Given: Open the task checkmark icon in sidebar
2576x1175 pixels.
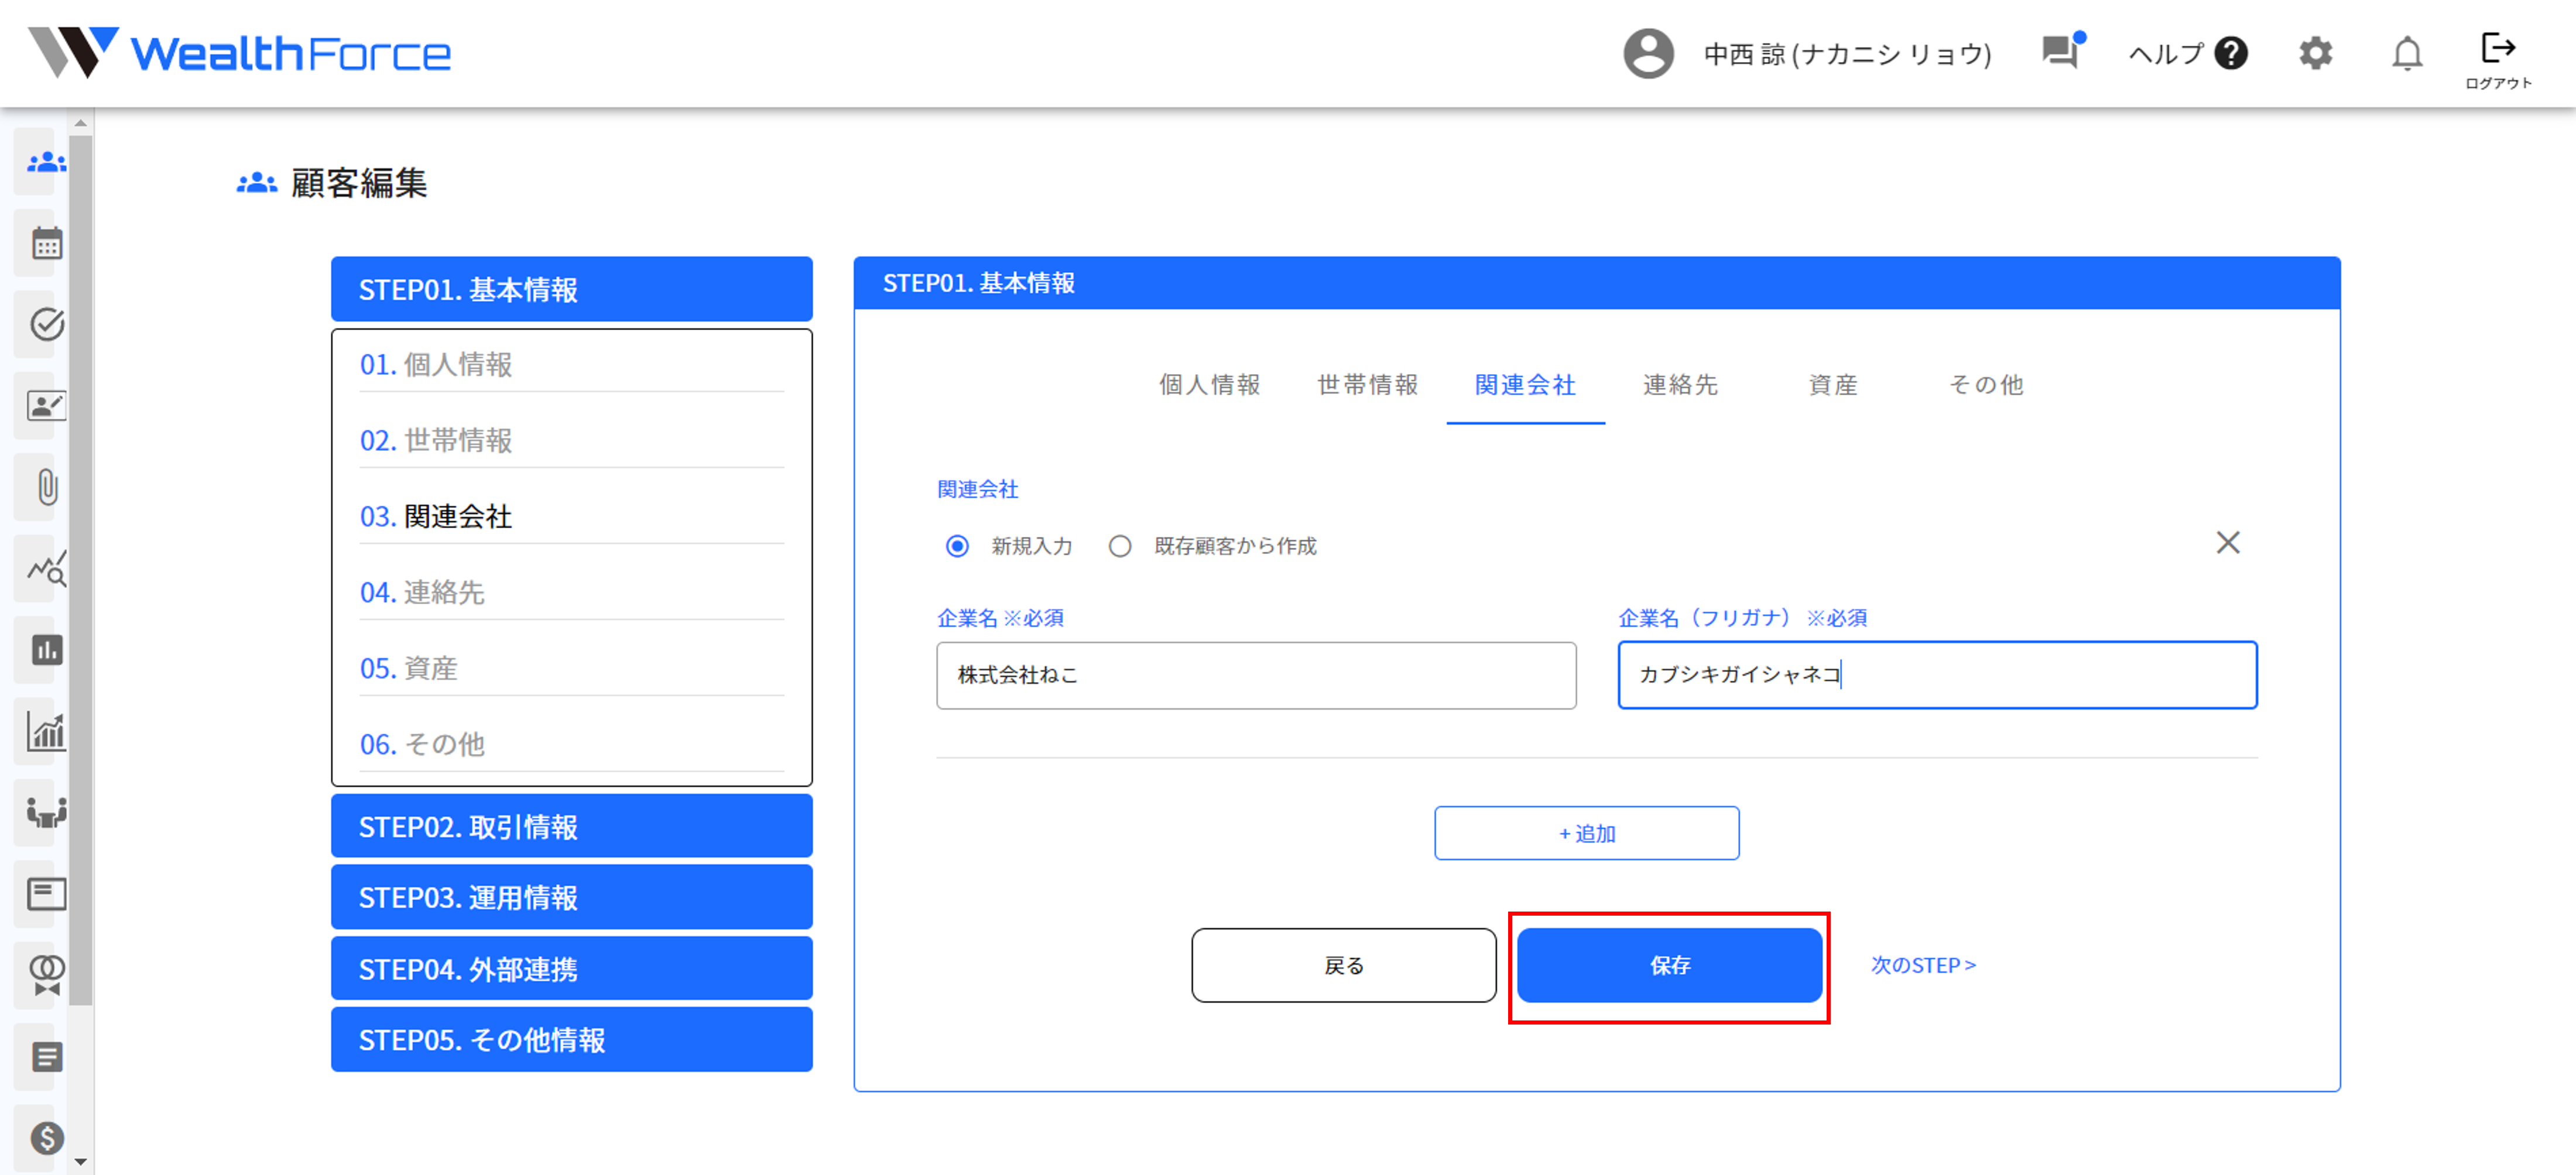Looking at the screenshot, I should point(46,324).
